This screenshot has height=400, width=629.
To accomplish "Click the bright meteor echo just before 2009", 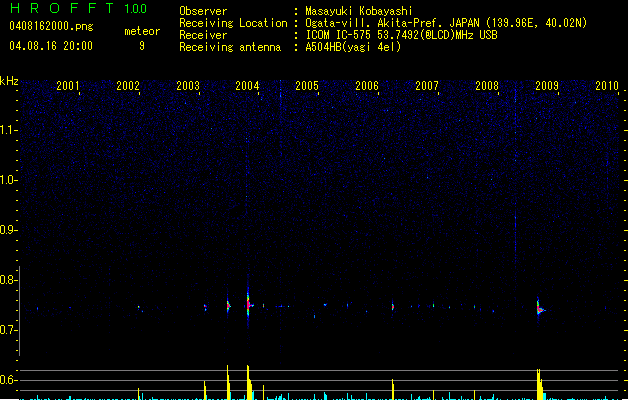I will click(x=540, y=308).
